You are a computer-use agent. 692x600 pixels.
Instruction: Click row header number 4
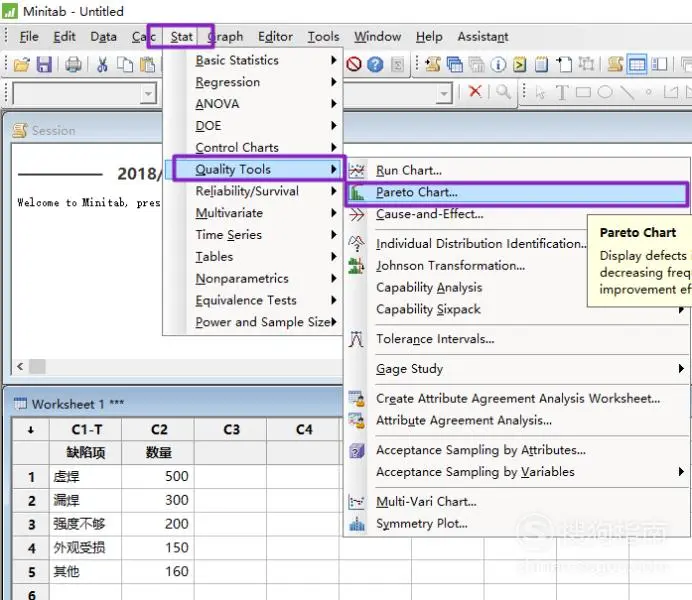click(31, 548)
